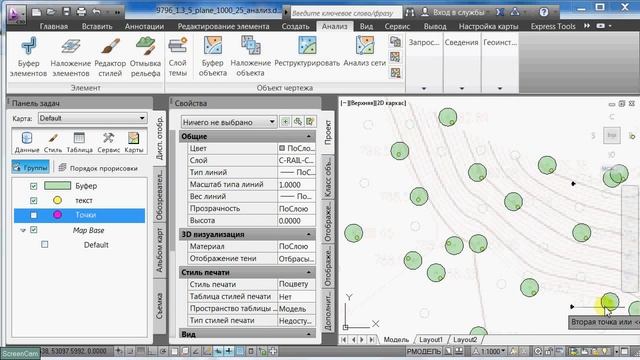This screenshot has height=360, width=640.
Task: Uncheck the Буфер layer checkbox
Action: pos(33,186)
